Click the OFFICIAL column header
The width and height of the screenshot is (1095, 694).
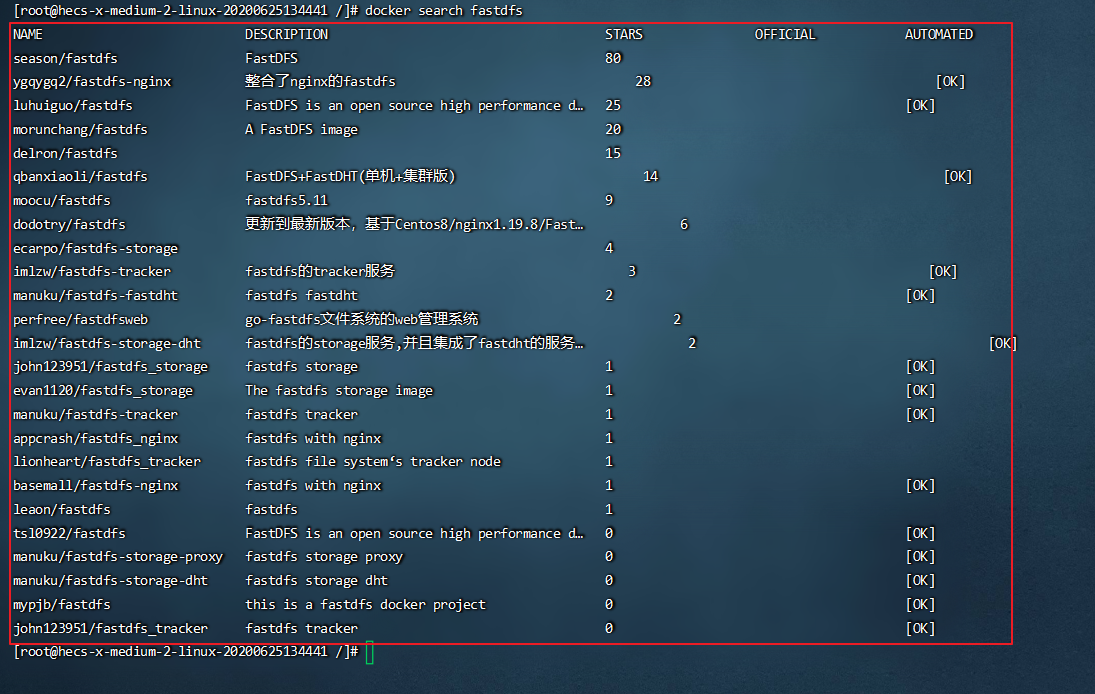785,34
